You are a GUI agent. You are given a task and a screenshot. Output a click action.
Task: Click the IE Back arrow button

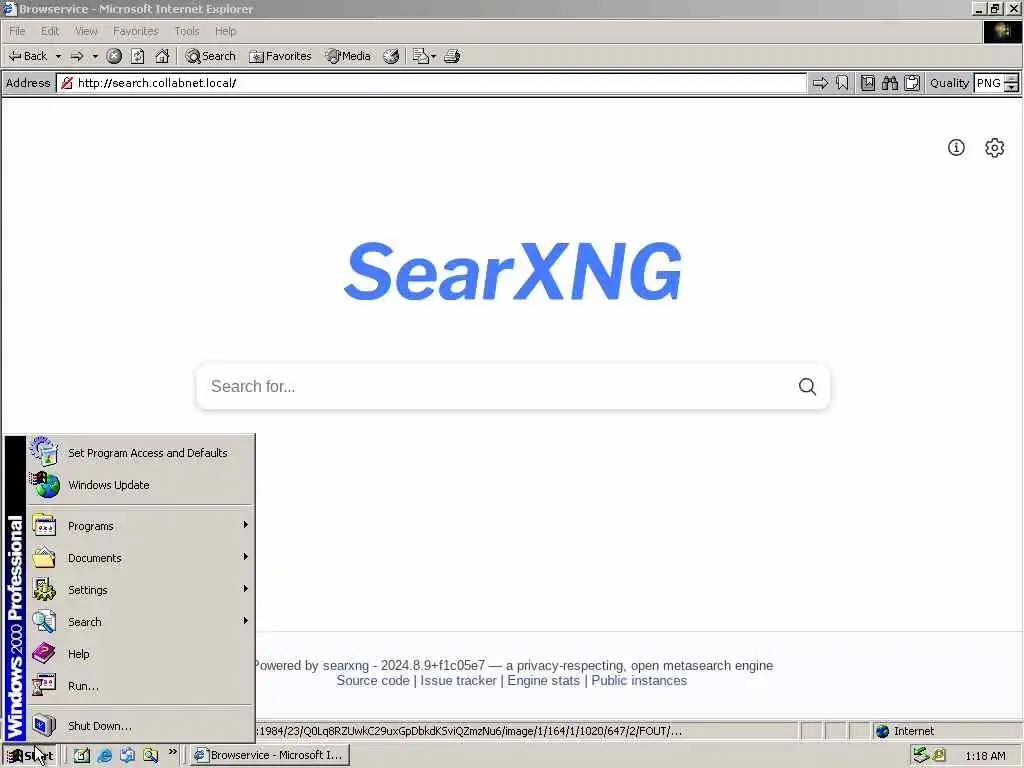point(27,56)
